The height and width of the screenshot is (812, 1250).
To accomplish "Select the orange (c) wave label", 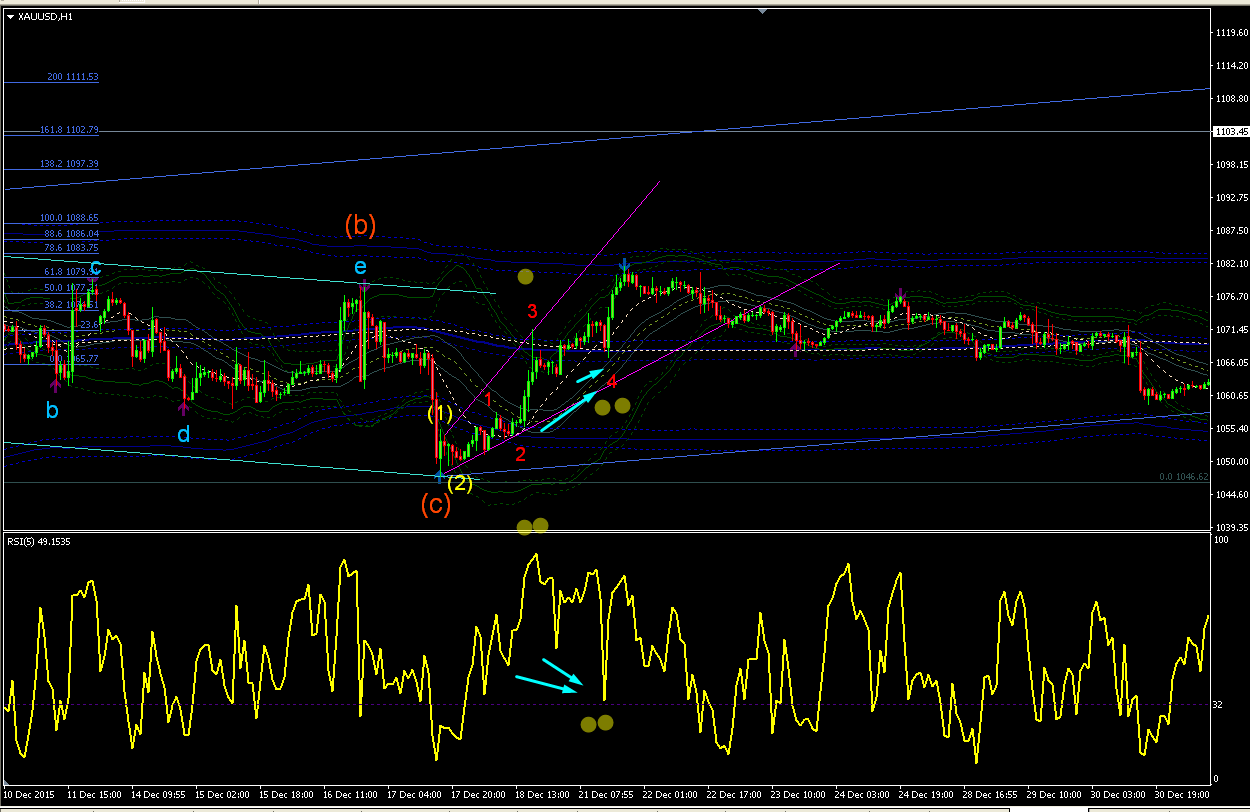I will coord(435,505).
